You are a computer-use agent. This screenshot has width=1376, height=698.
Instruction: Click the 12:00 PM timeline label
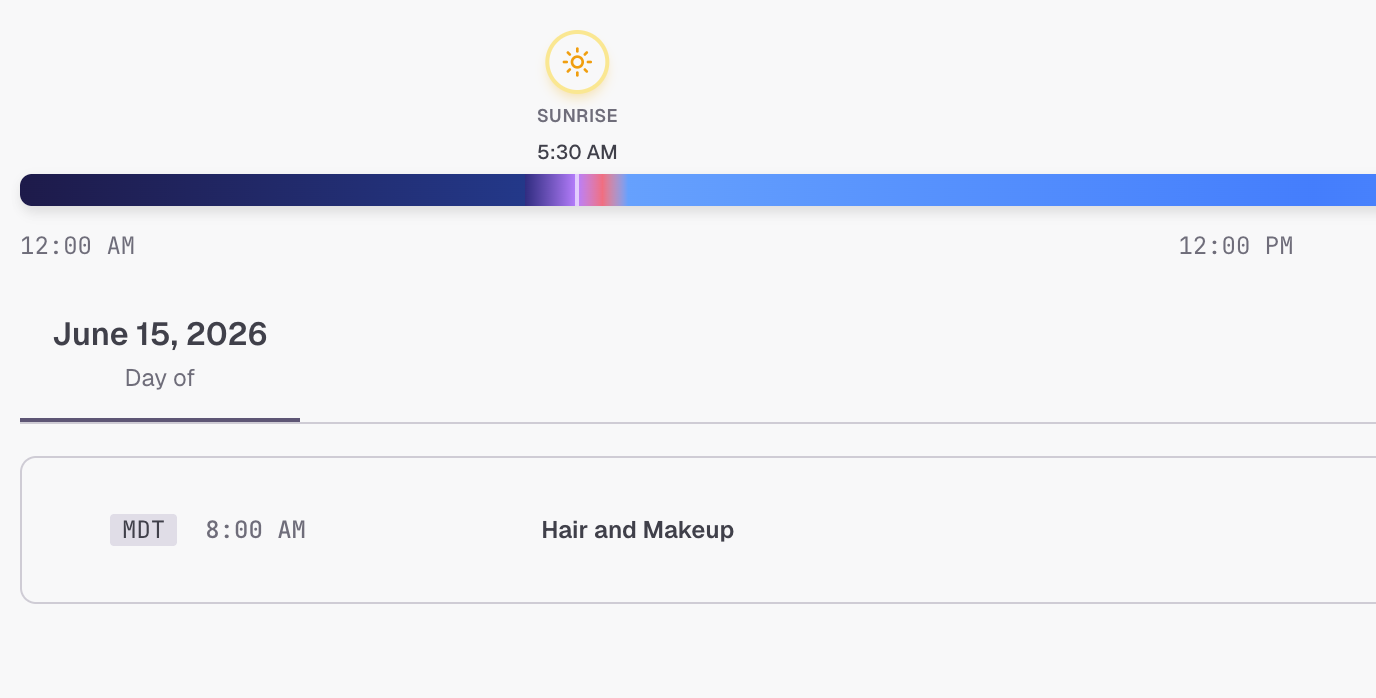coord(1236,246)
